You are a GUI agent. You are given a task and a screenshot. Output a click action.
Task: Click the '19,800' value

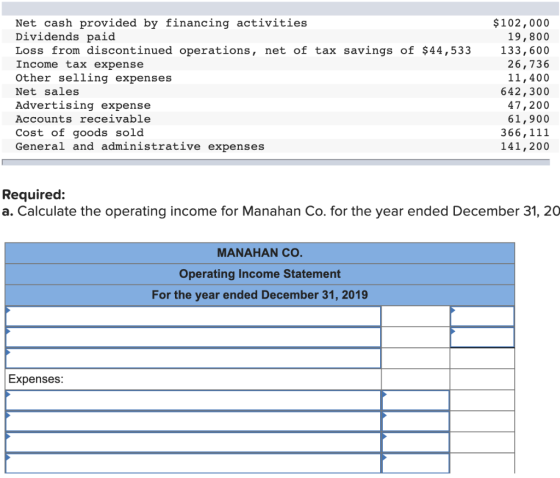[528, 37]
